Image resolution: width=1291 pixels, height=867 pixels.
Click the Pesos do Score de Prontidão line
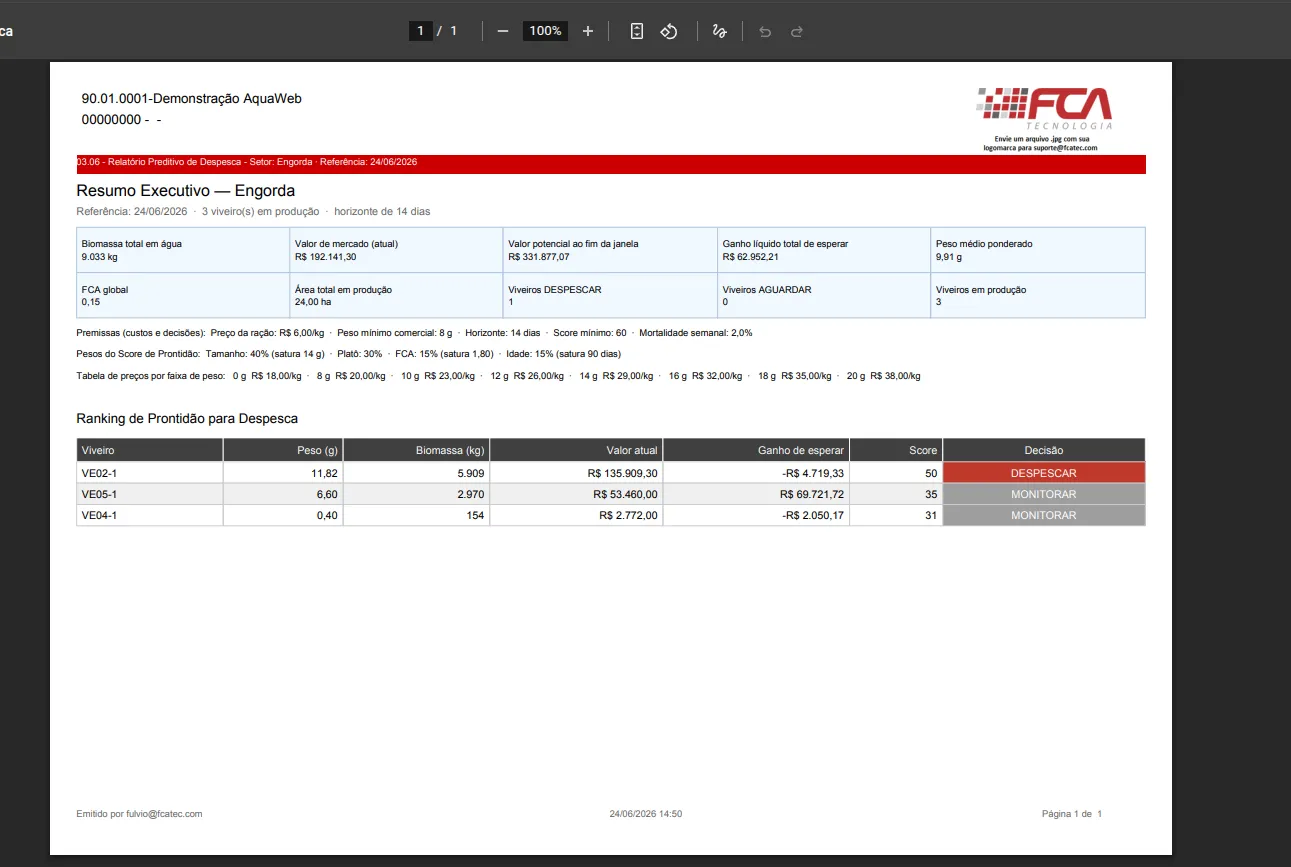(349, 354)
